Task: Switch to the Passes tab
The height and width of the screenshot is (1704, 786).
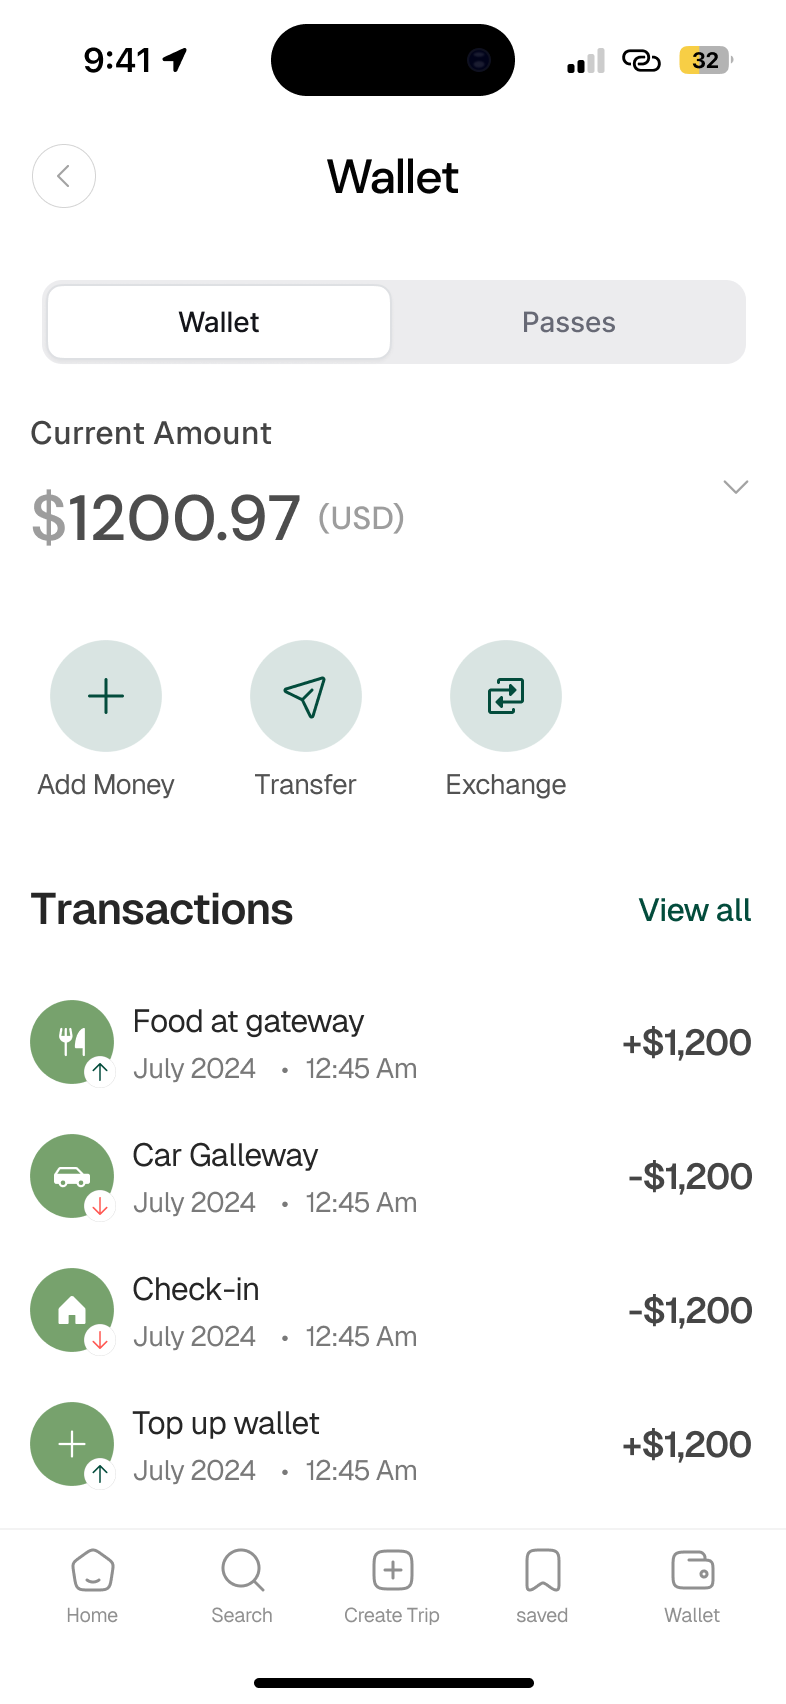Action: point(568,322)
